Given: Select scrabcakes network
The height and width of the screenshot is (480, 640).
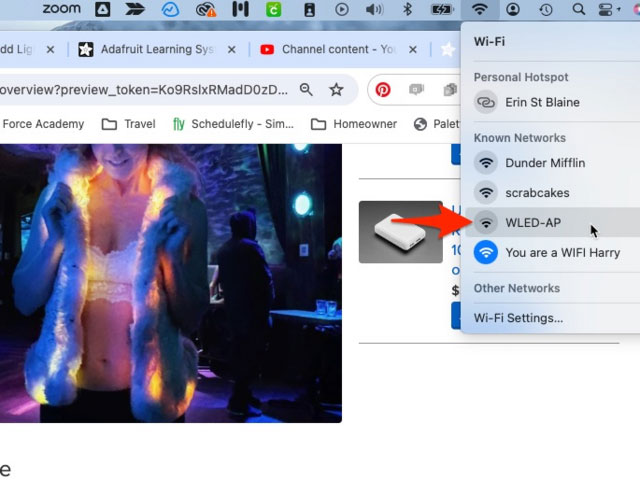Looking at the screenshot, I should click(x=553, y=193).
